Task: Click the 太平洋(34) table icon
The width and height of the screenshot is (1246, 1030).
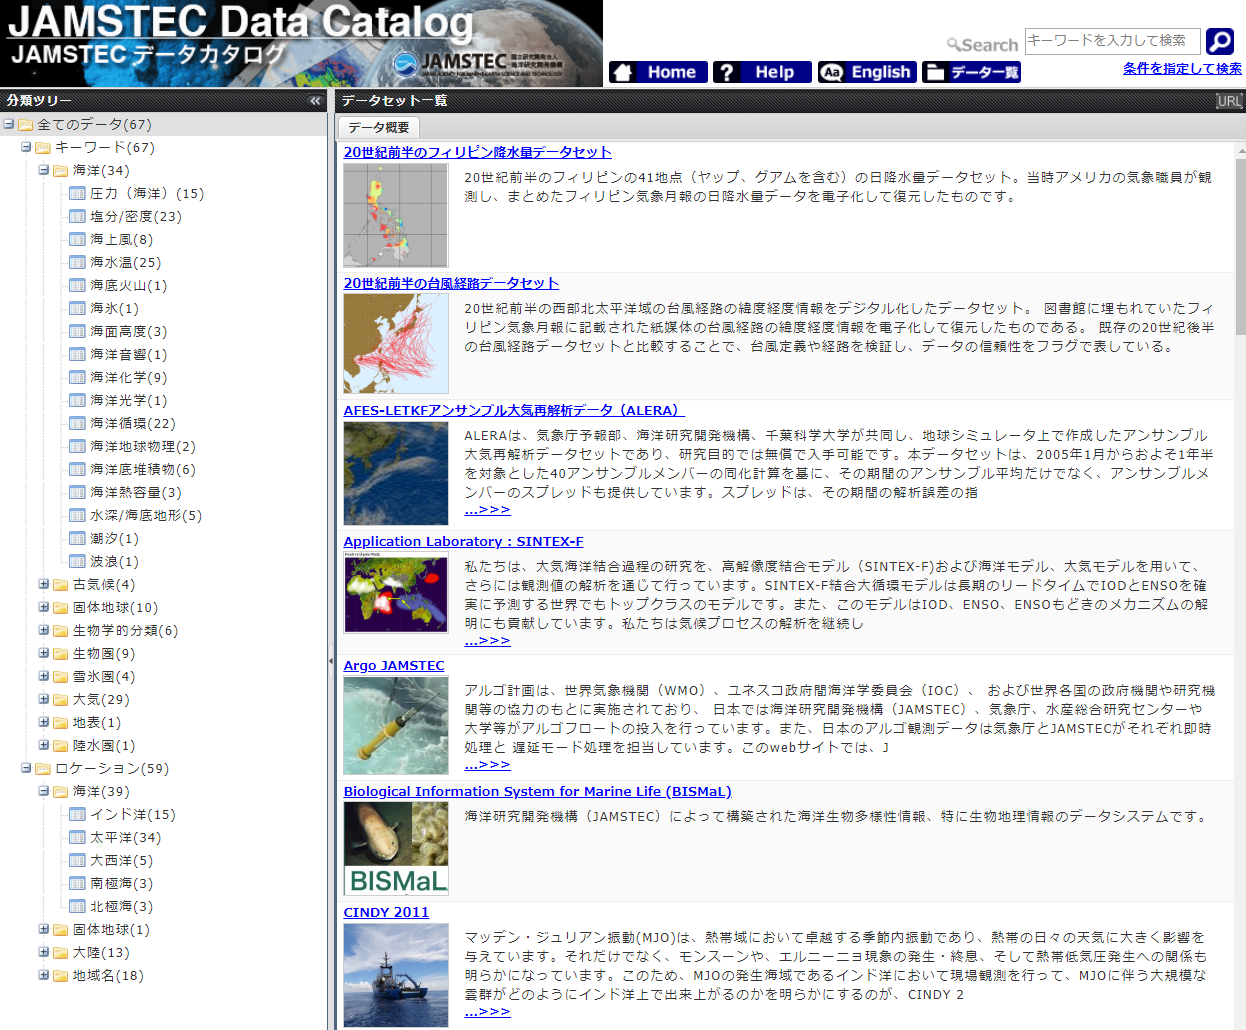Action: point(77,838)
